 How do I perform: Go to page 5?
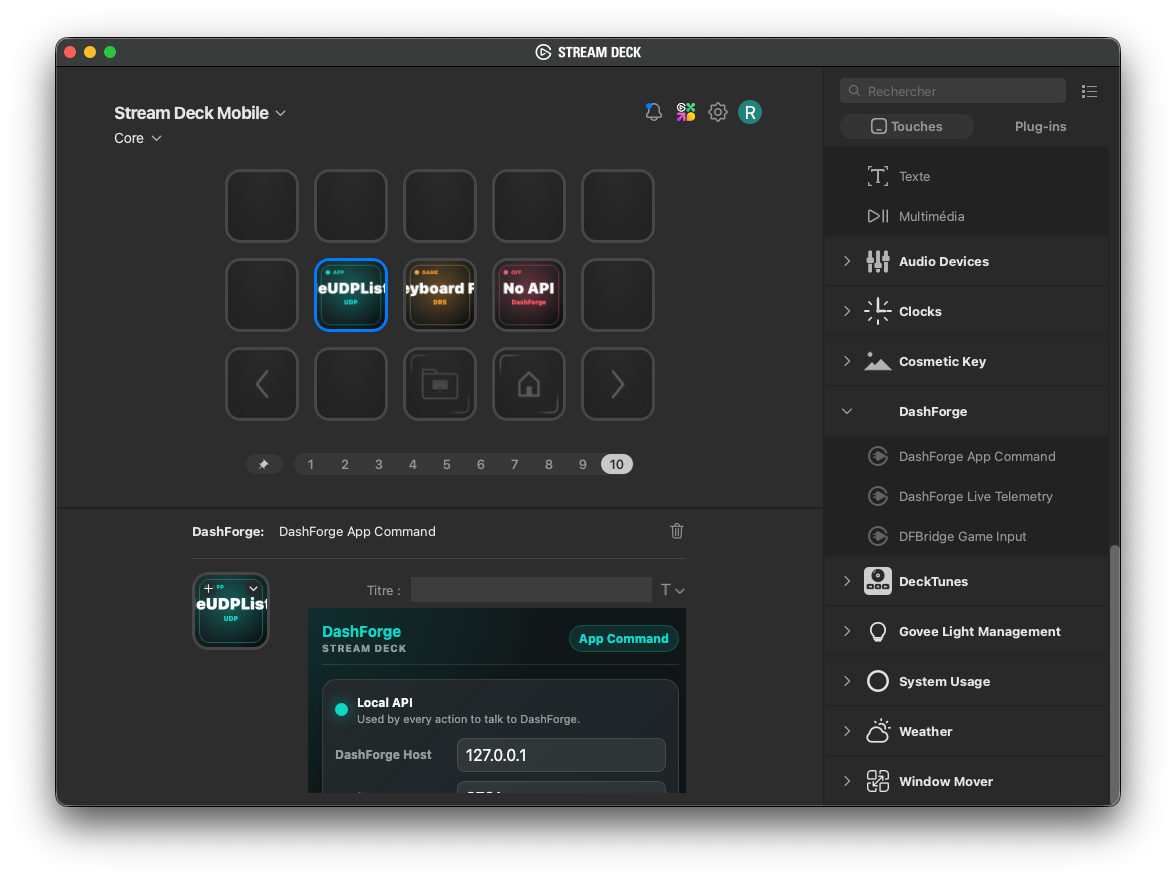point(446,464)
